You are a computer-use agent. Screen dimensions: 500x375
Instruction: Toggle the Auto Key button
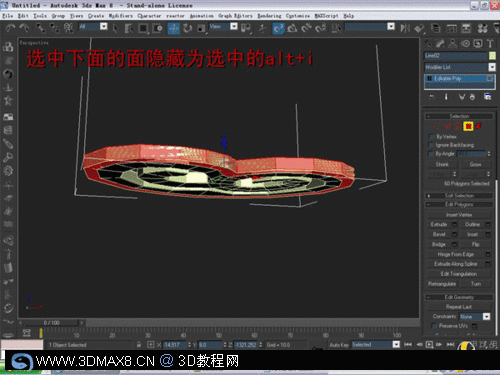coord(339,345)
